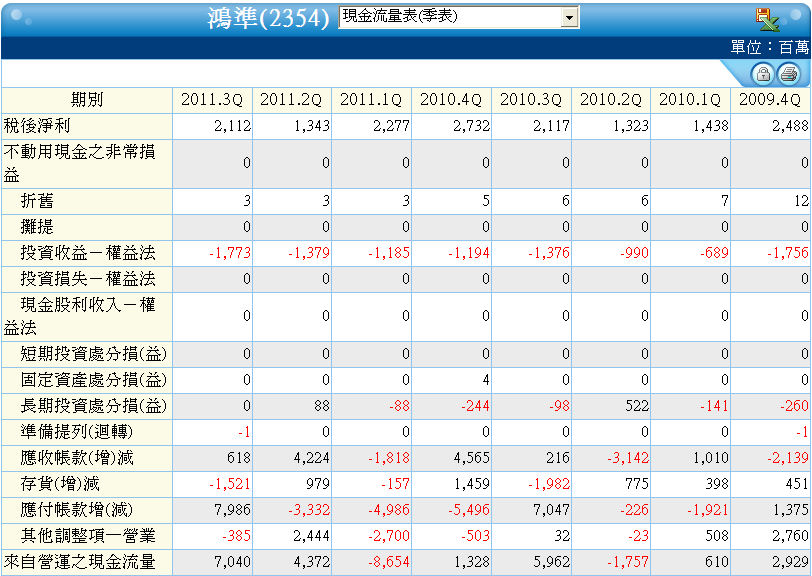Click 投資收益 value -689

tap(714, 253)
